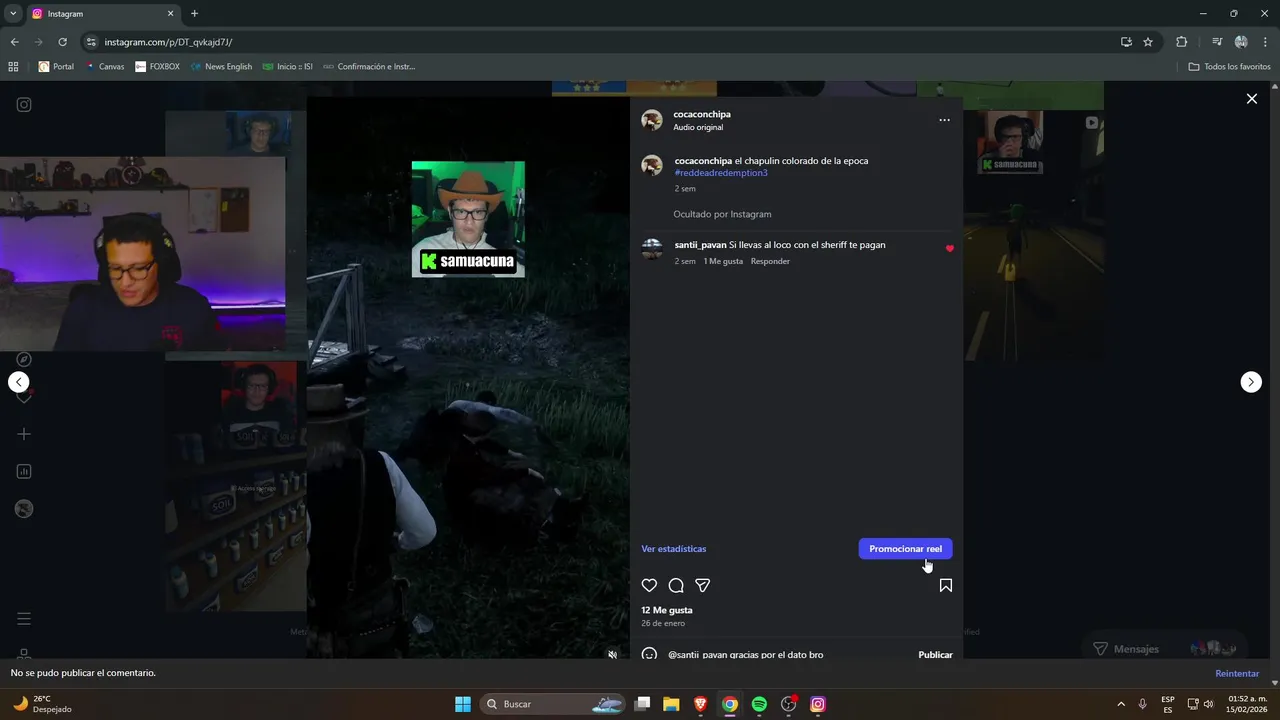Click the comment bubble icon

point(676,585)
